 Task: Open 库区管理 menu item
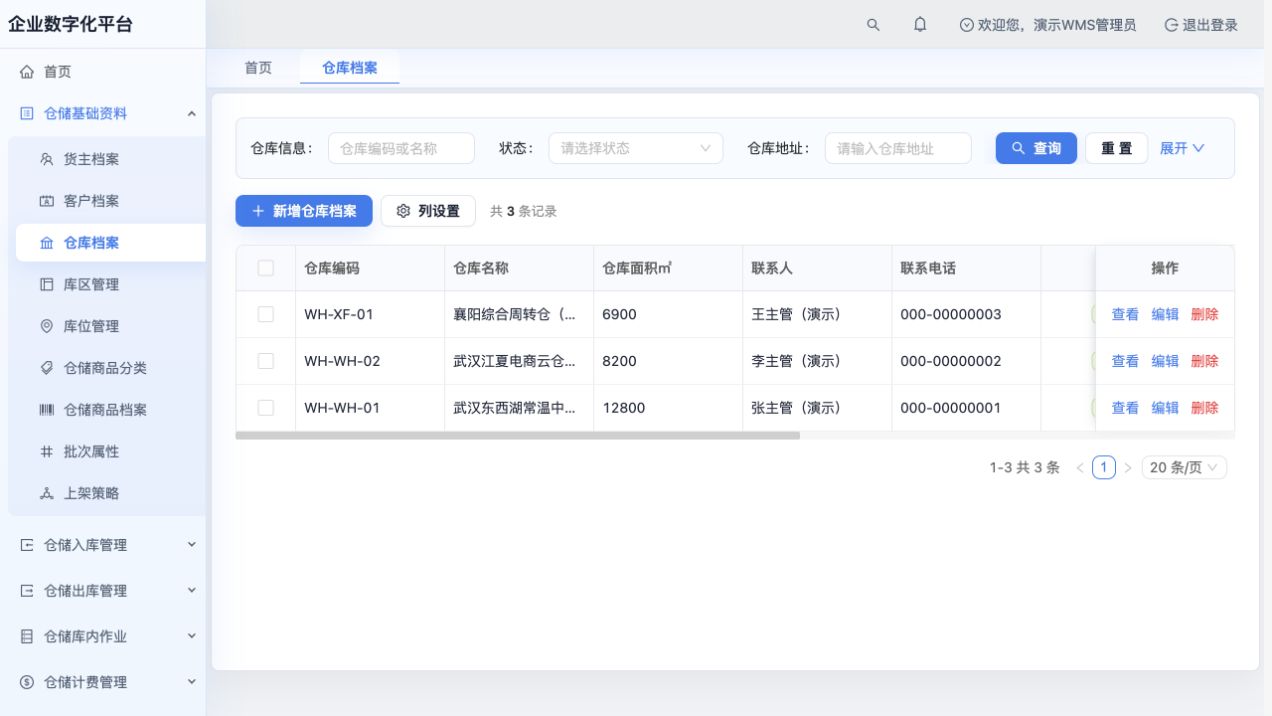110,285
